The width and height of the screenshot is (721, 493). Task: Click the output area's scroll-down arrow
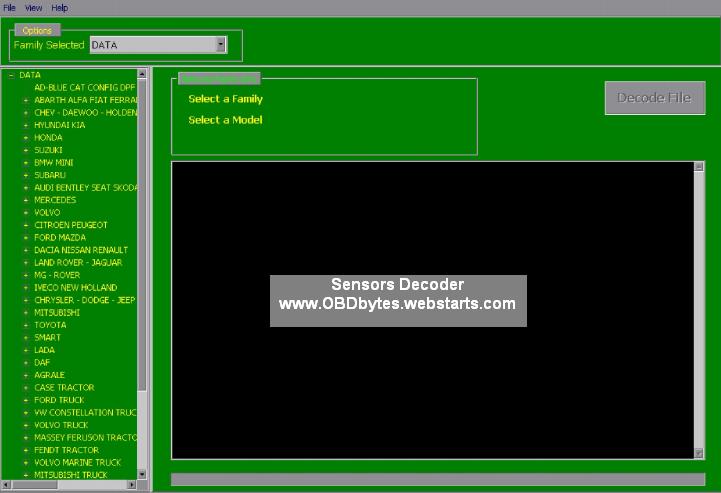click(699, 453)
